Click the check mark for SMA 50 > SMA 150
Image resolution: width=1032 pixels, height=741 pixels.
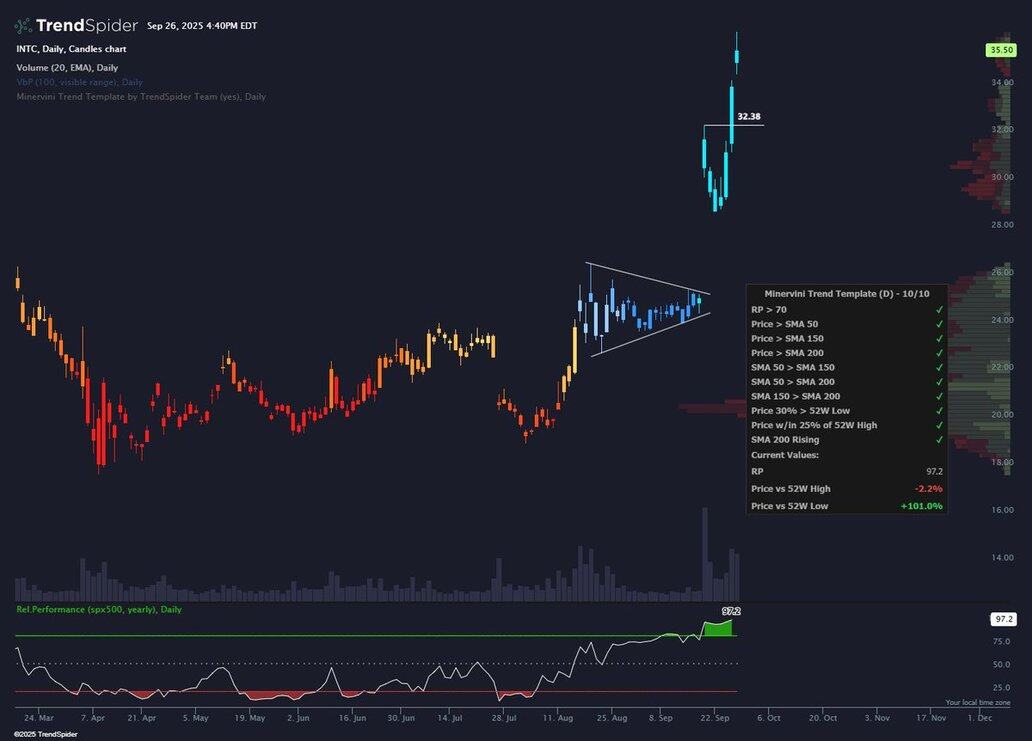939,368
